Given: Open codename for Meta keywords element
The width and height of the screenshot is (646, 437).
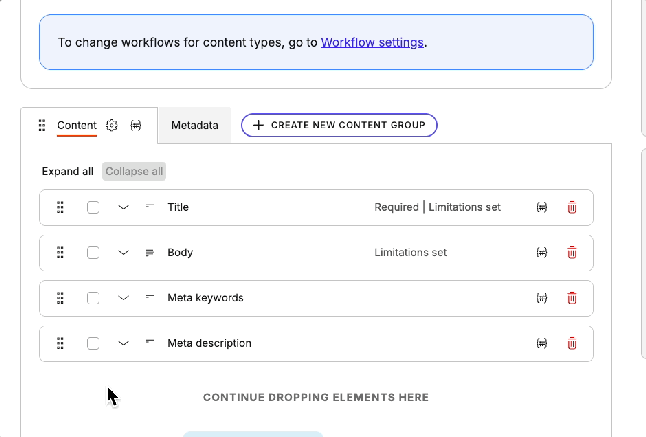Looking at the screenshot, I should pyautogui.click(x=542, y=298).
